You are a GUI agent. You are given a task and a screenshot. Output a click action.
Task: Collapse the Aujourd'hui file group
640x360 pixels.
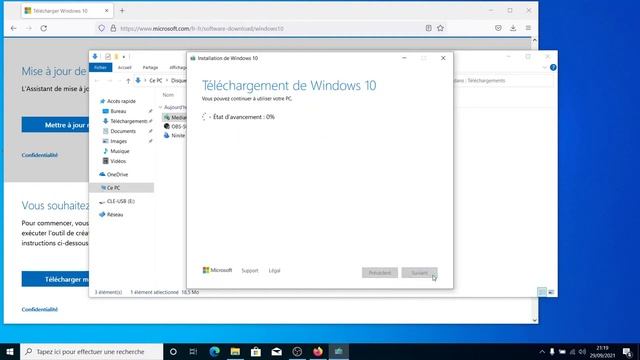pyautogui.click(x=160, y=107)
